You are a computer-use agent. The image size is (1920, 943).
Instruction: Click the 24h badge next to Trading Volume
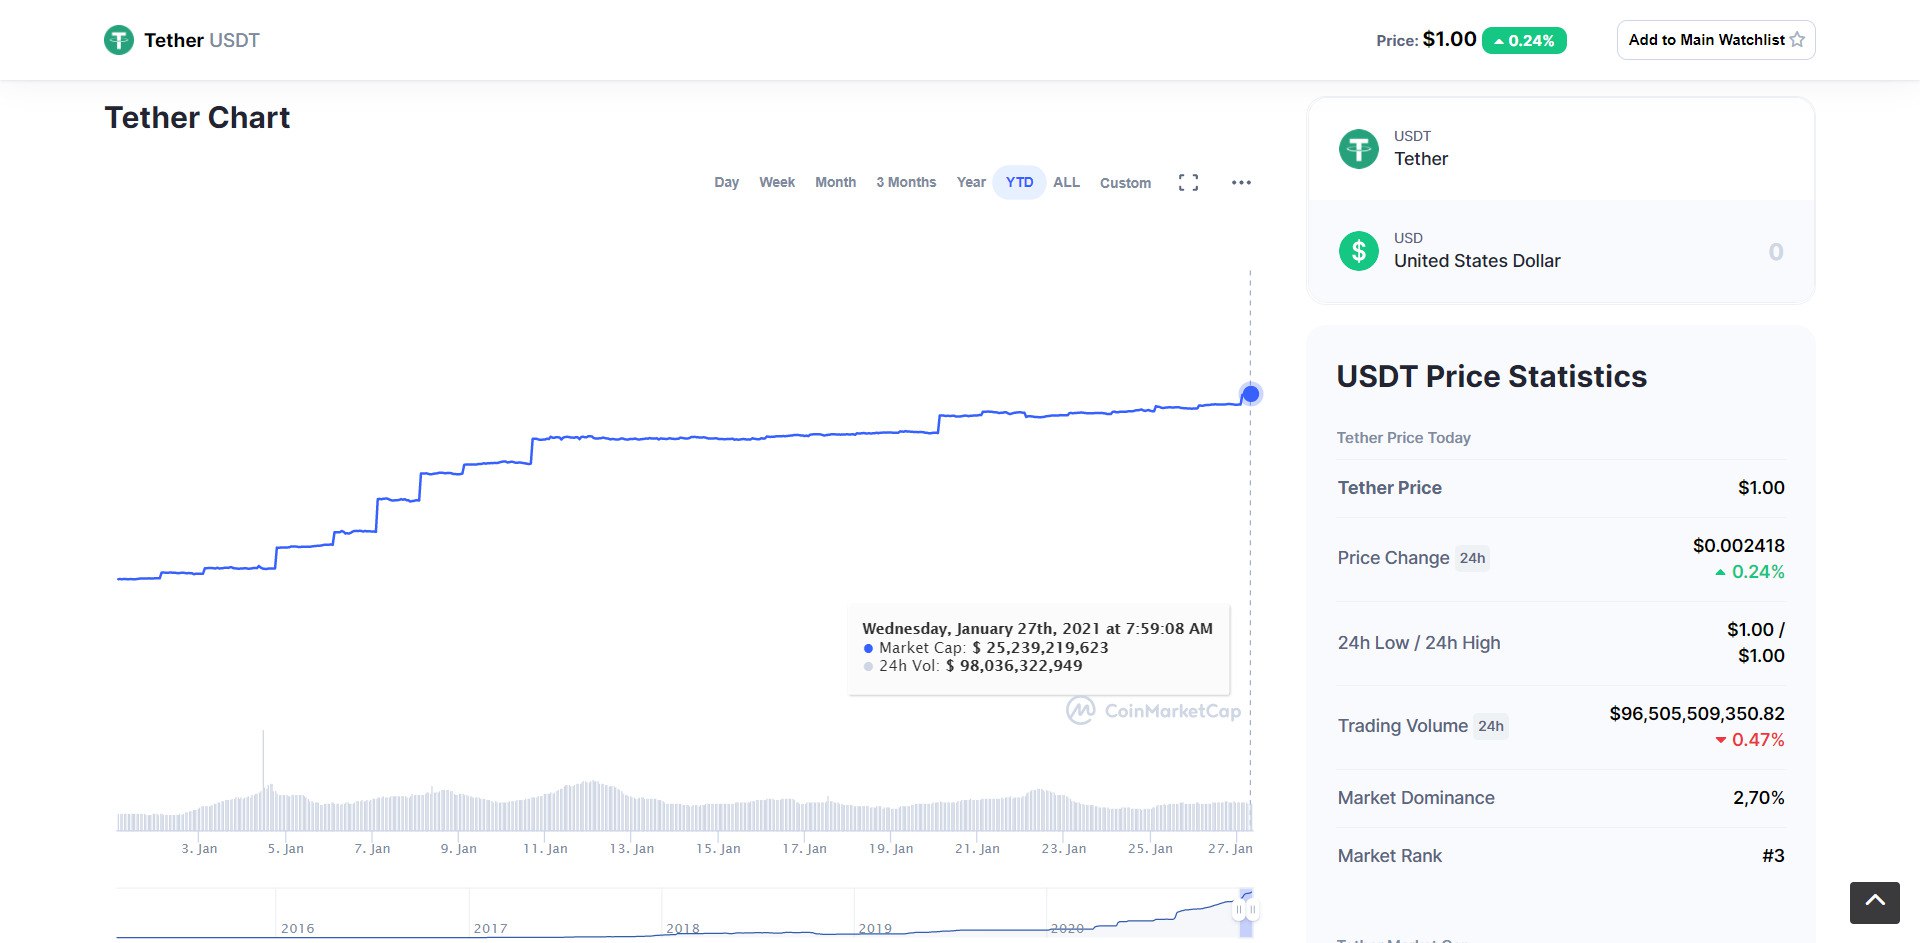click(1491, 726)
